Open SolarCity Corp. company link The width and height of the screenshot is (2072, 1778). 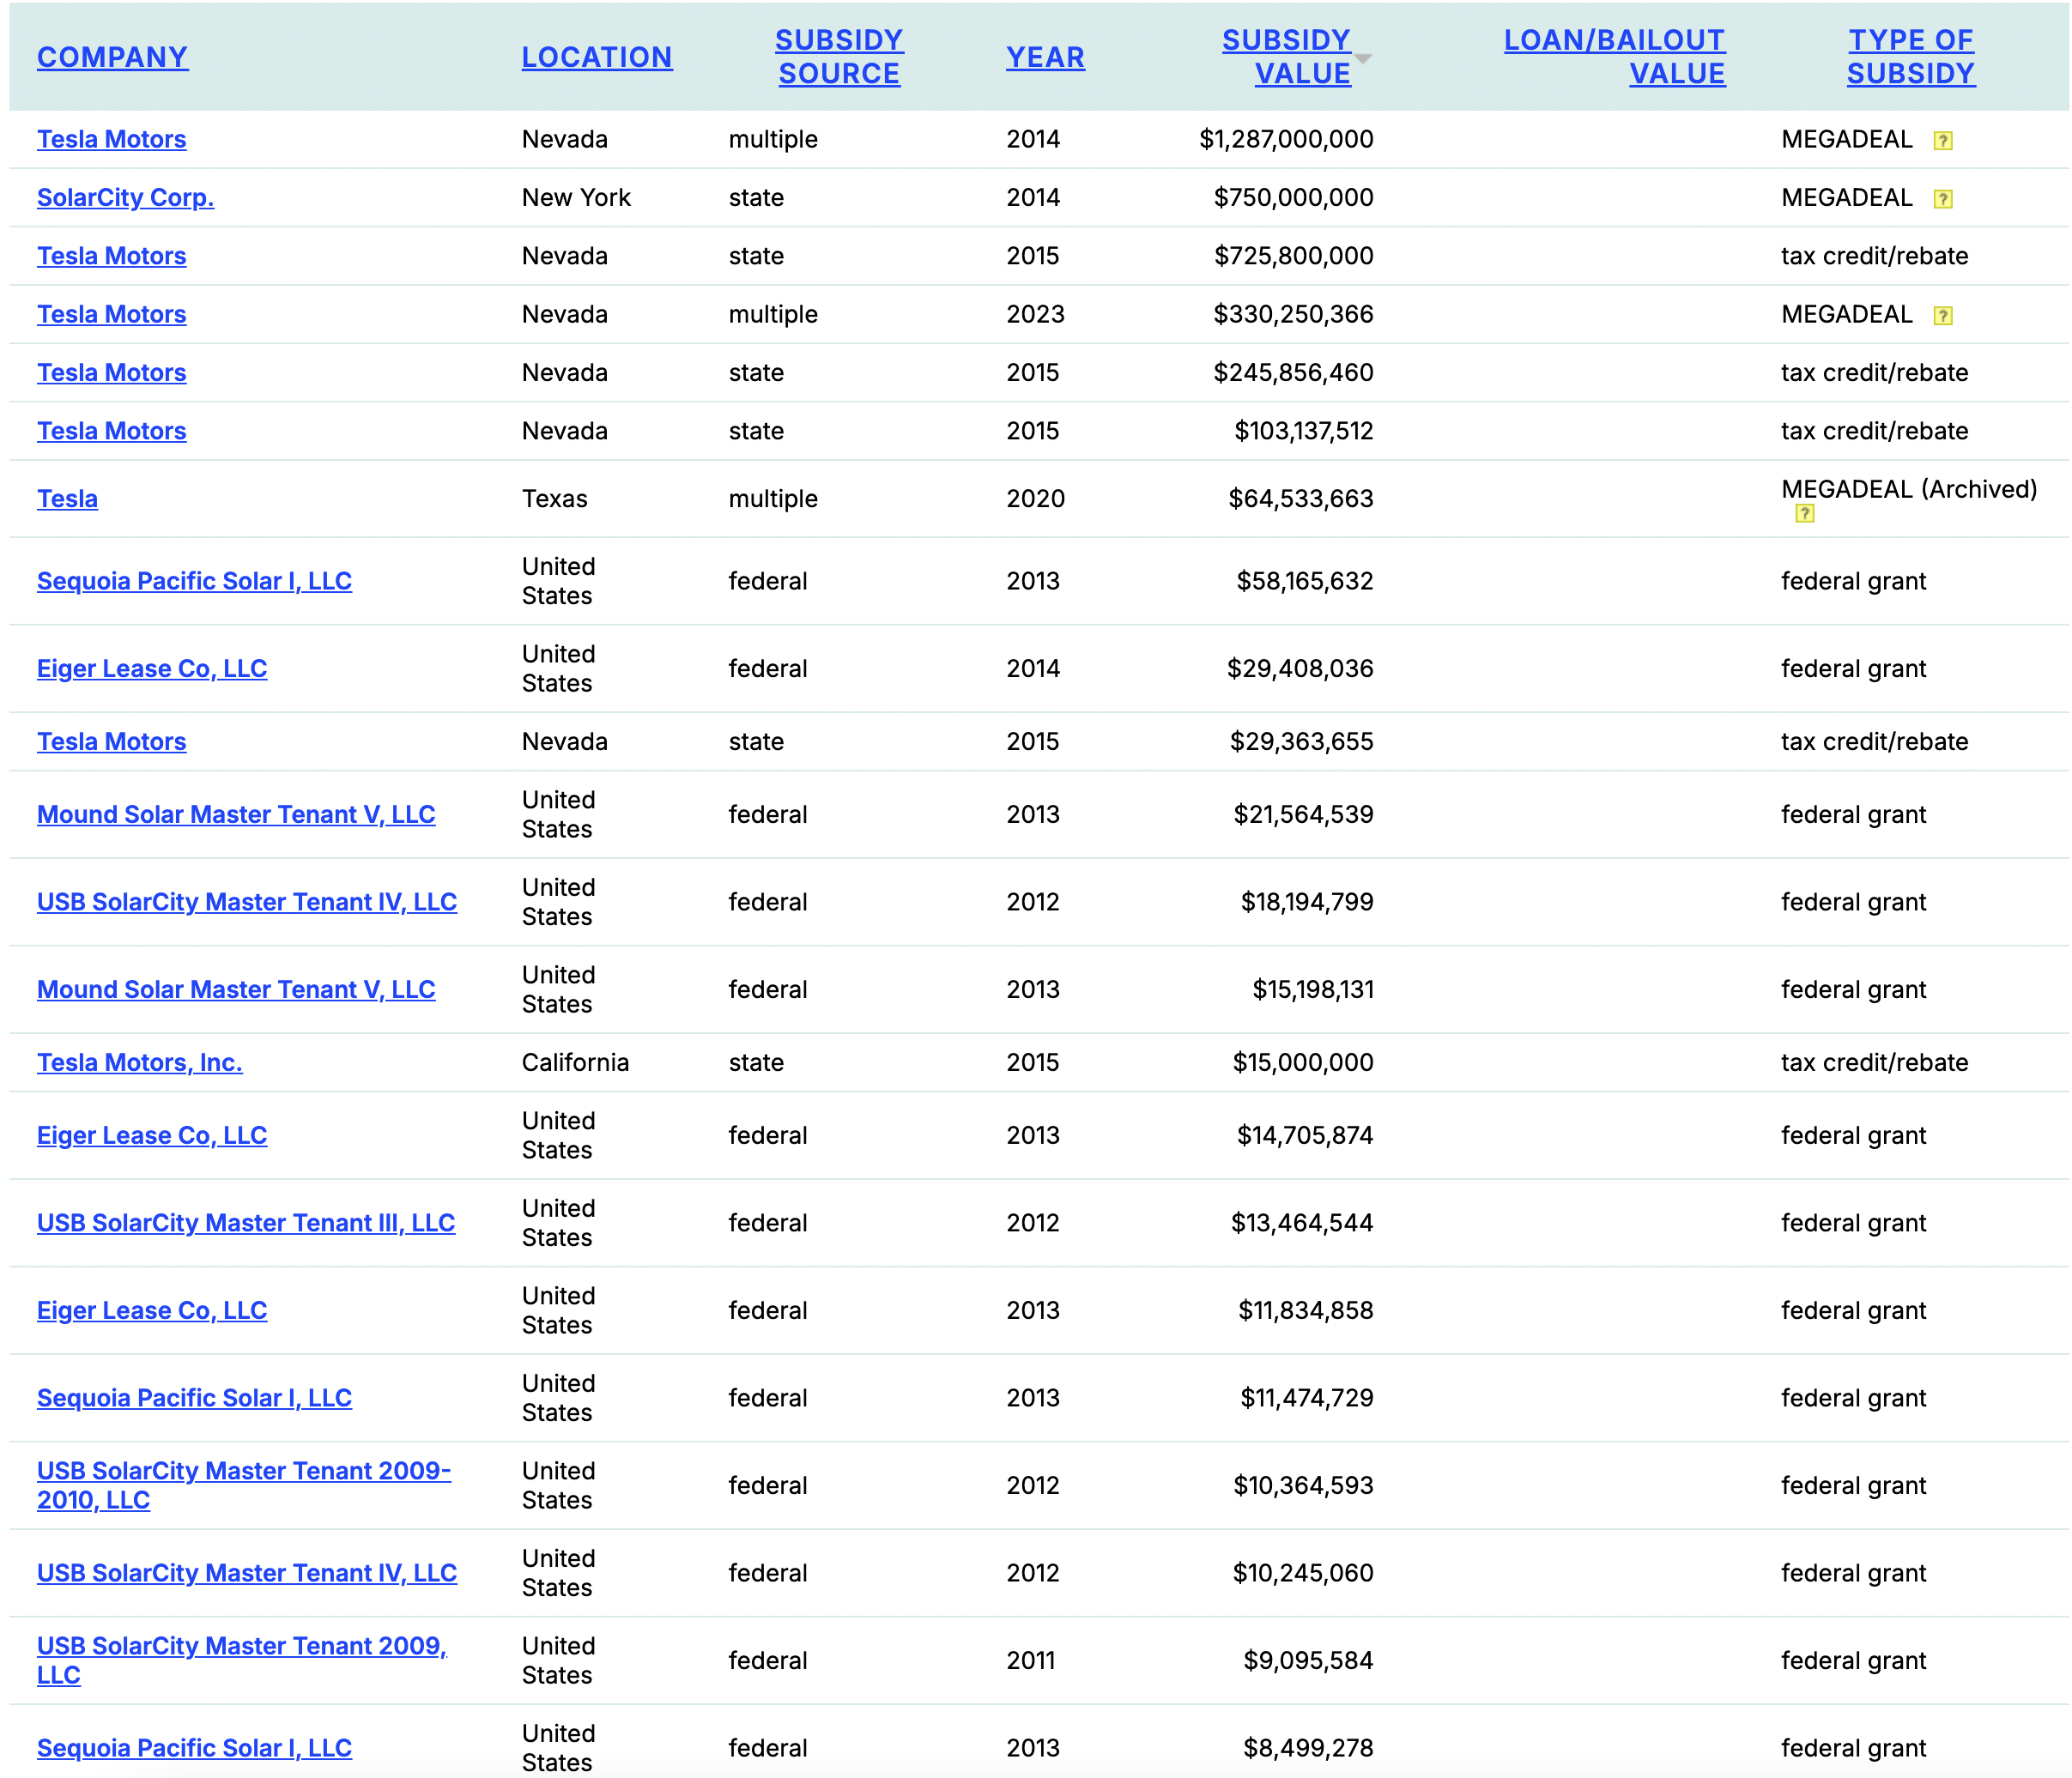coord(125,198)
